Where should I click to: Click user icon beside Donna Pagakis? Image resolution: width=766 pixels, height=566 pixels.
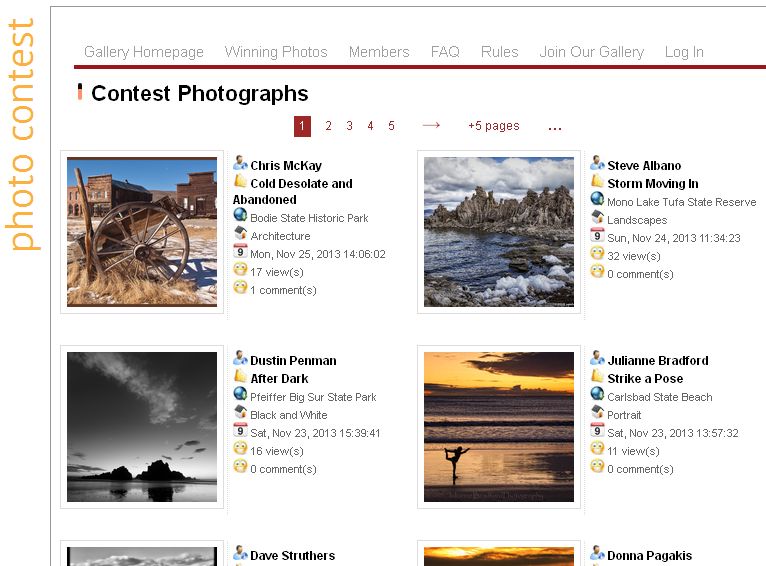click(x=597, y=552)
